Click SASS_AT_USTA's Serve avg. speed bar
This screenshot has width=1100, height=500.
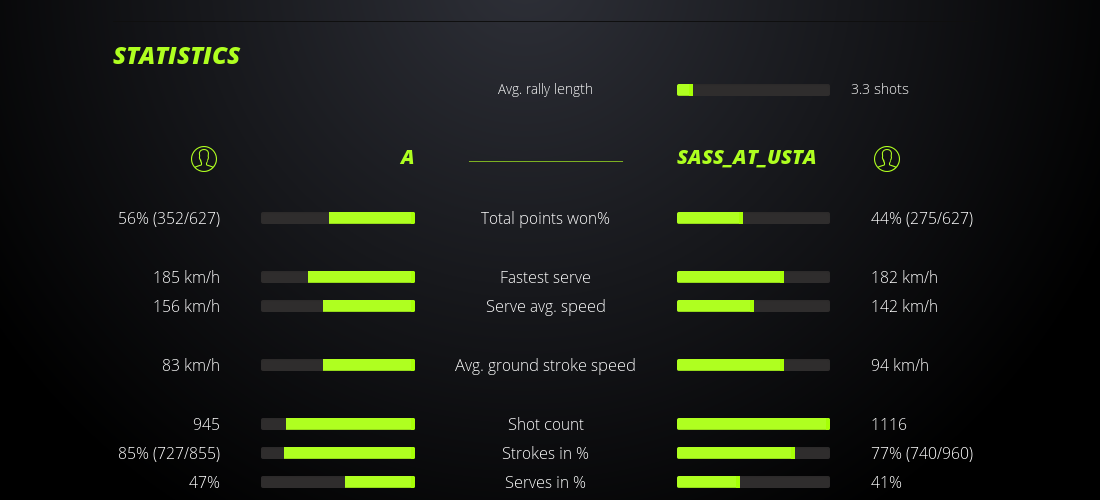pos(753,306)
